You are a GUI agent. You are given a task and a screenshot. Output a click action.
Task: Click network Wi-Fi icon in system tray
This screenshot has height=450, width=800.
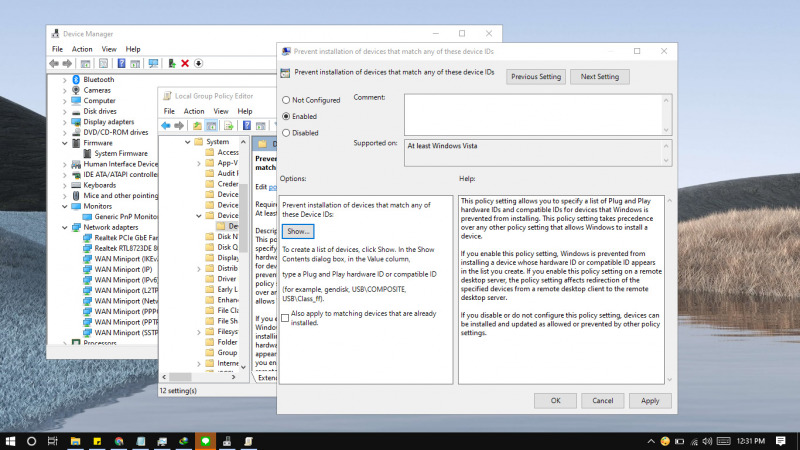tap(694, 441)
